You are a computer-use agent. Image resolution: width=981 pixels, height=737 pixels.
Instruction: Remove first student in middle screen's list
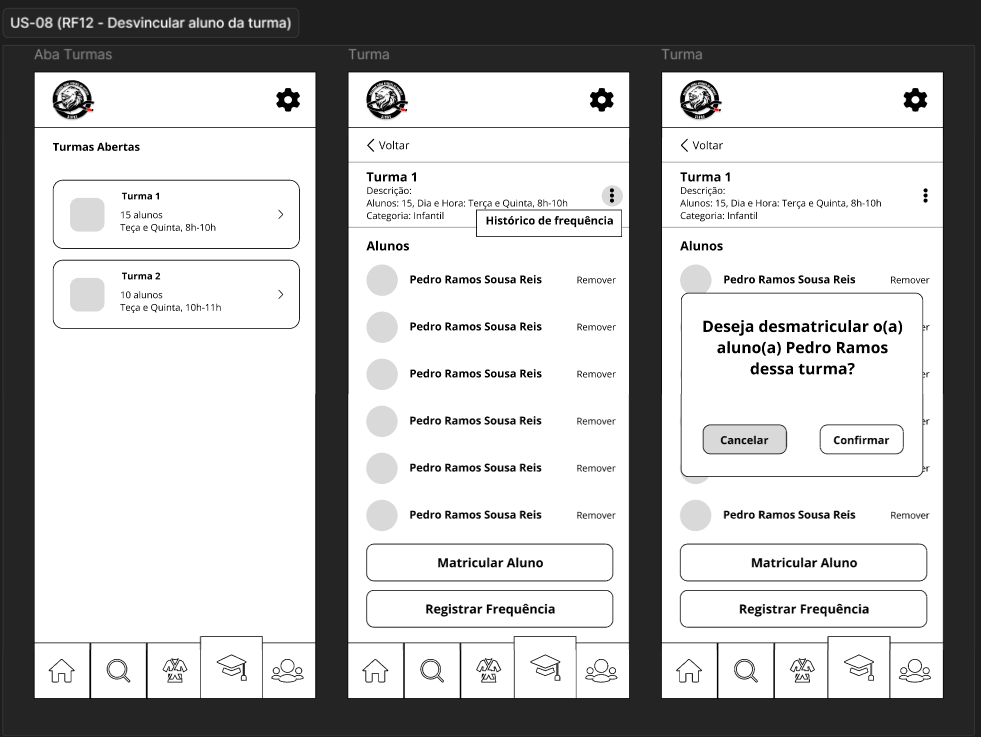[596, 280]
